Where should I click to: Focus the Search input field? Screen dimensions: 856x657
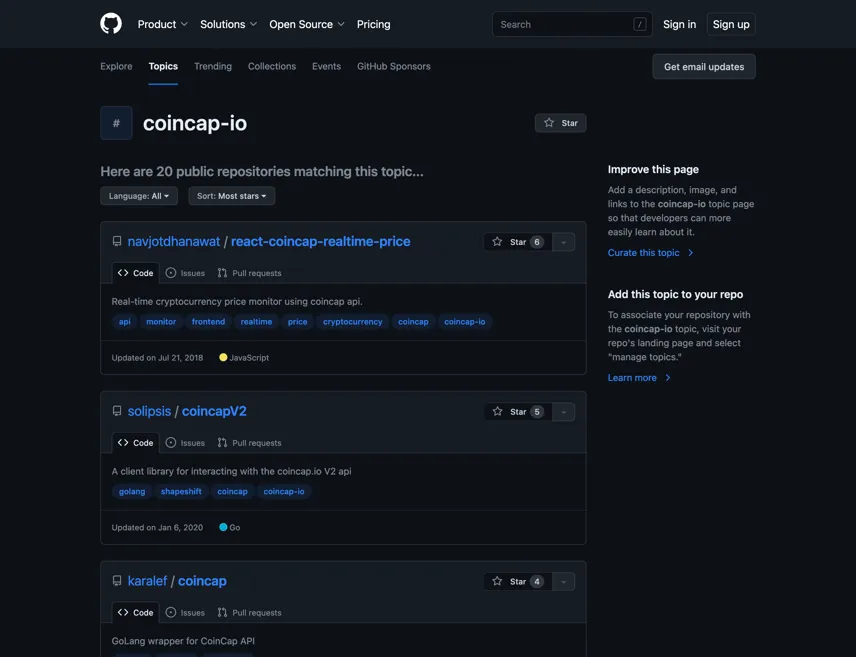[572, 24]
